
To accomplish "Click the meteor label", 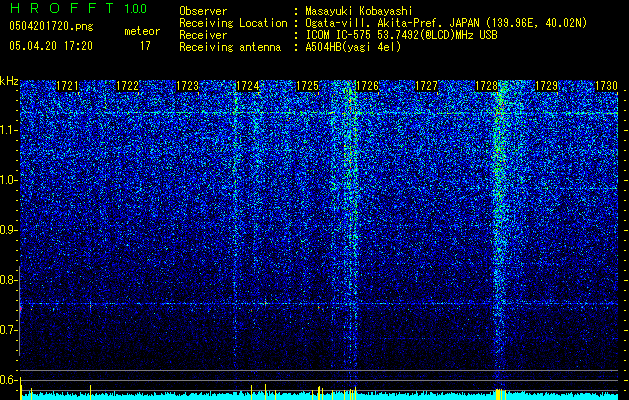I will 142,31.
